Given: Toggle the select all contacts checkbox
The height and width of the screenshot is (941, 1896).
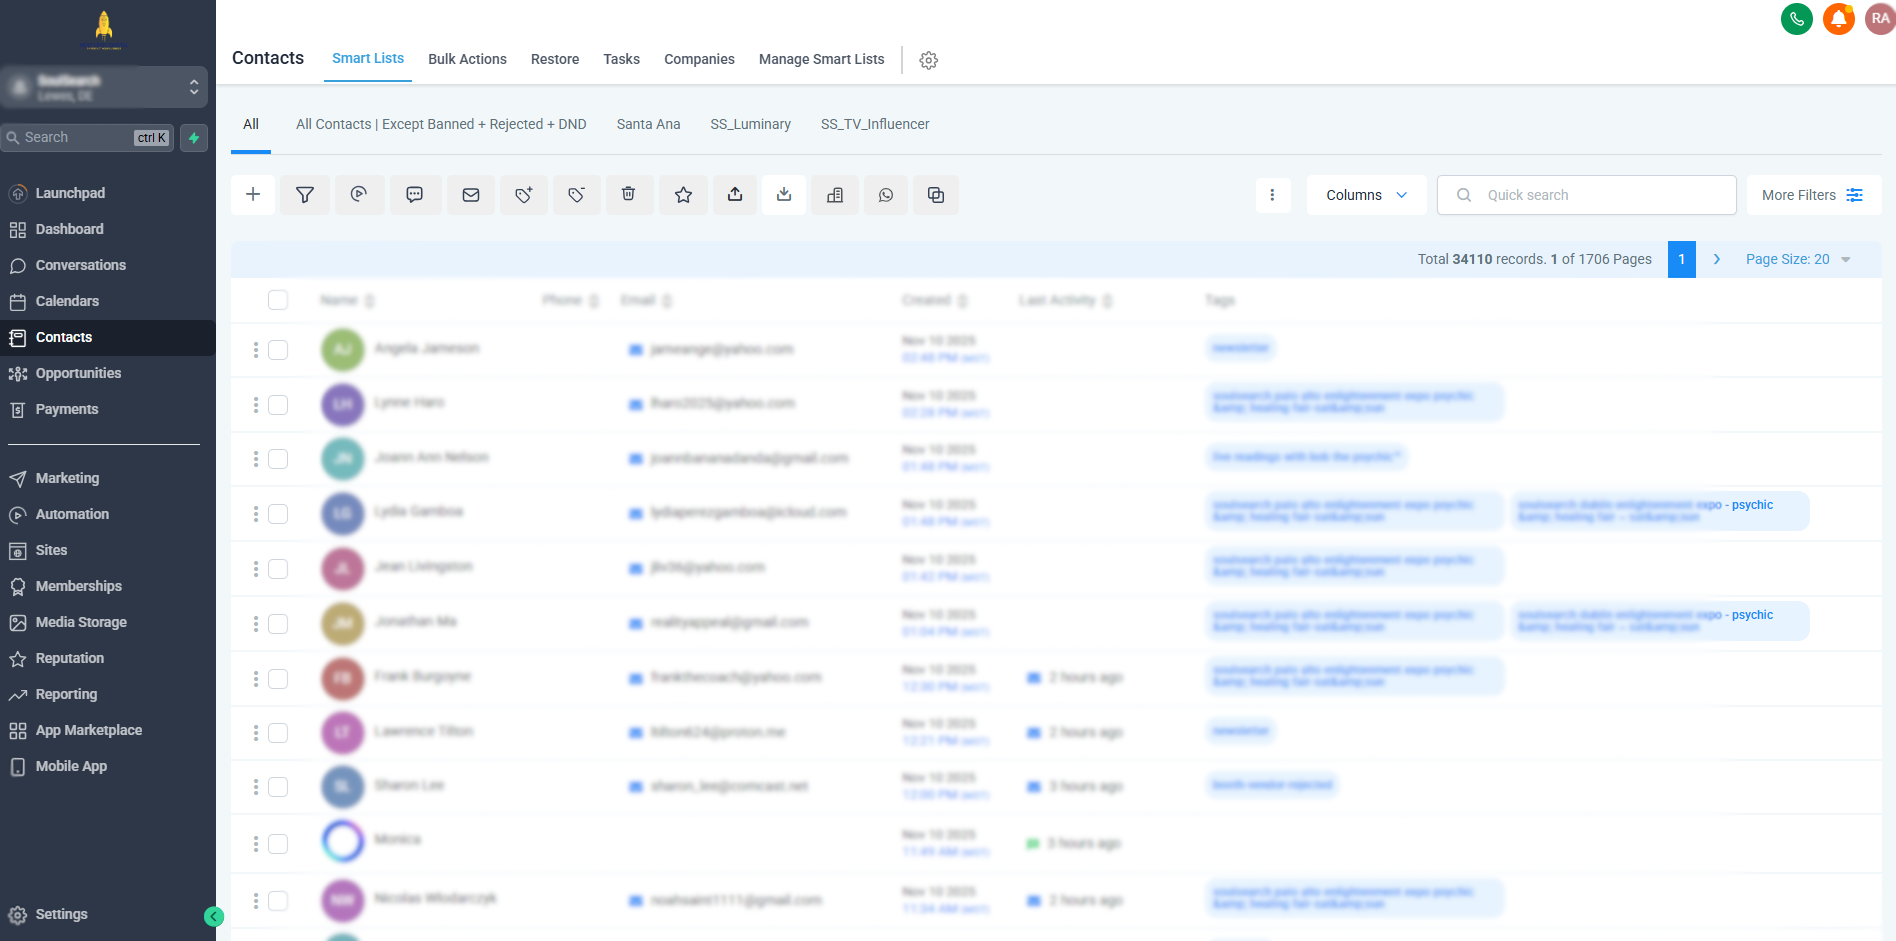Looking at the screenshot, I should [278, 300].
